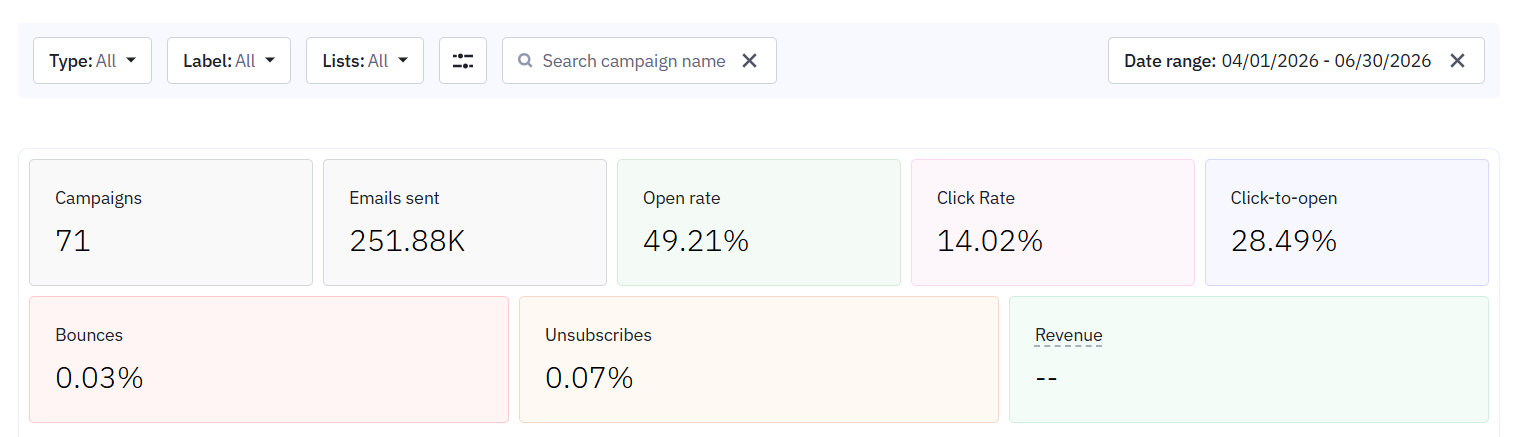
Task: Click the caret arrow beside Type: All
Action: click(132, 61)
